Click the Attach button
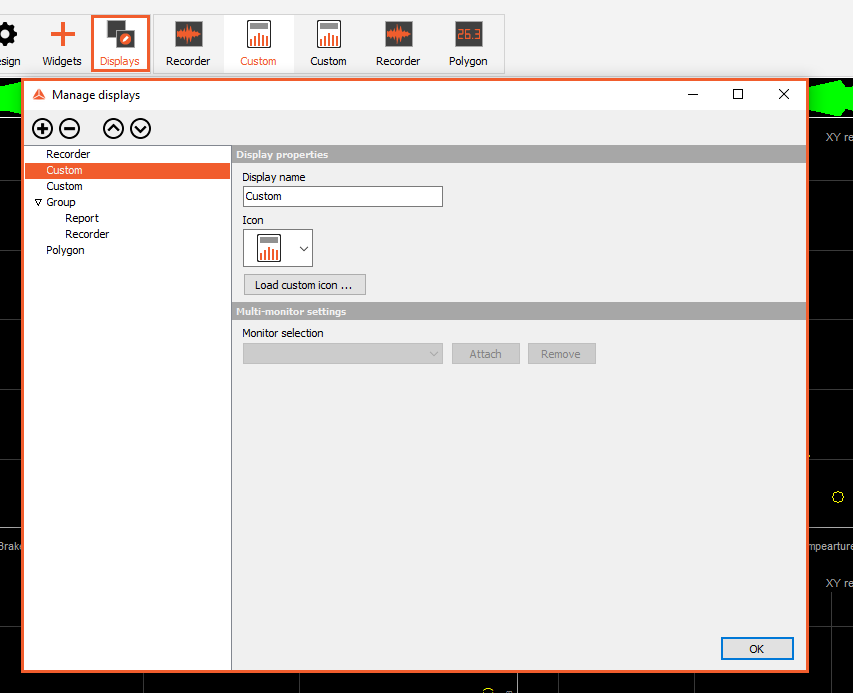 [x=486, y=354]
